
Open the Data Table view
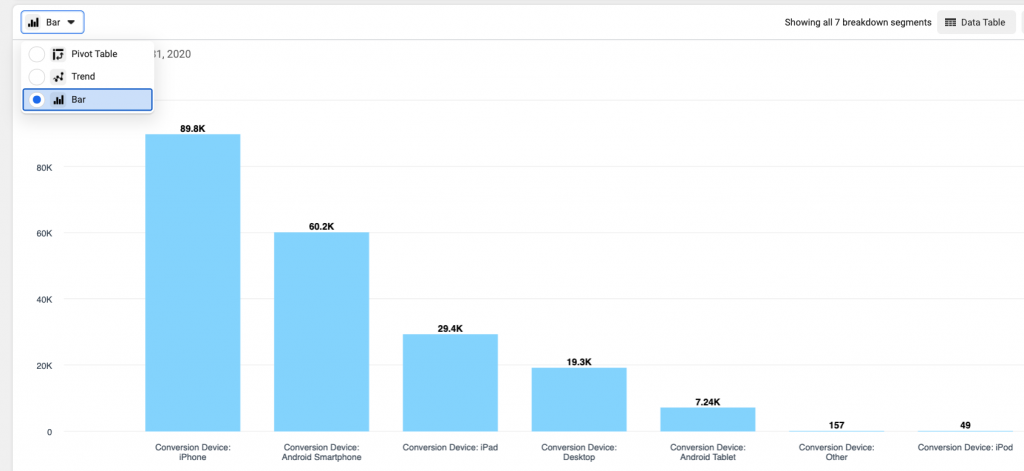point(976,22)
